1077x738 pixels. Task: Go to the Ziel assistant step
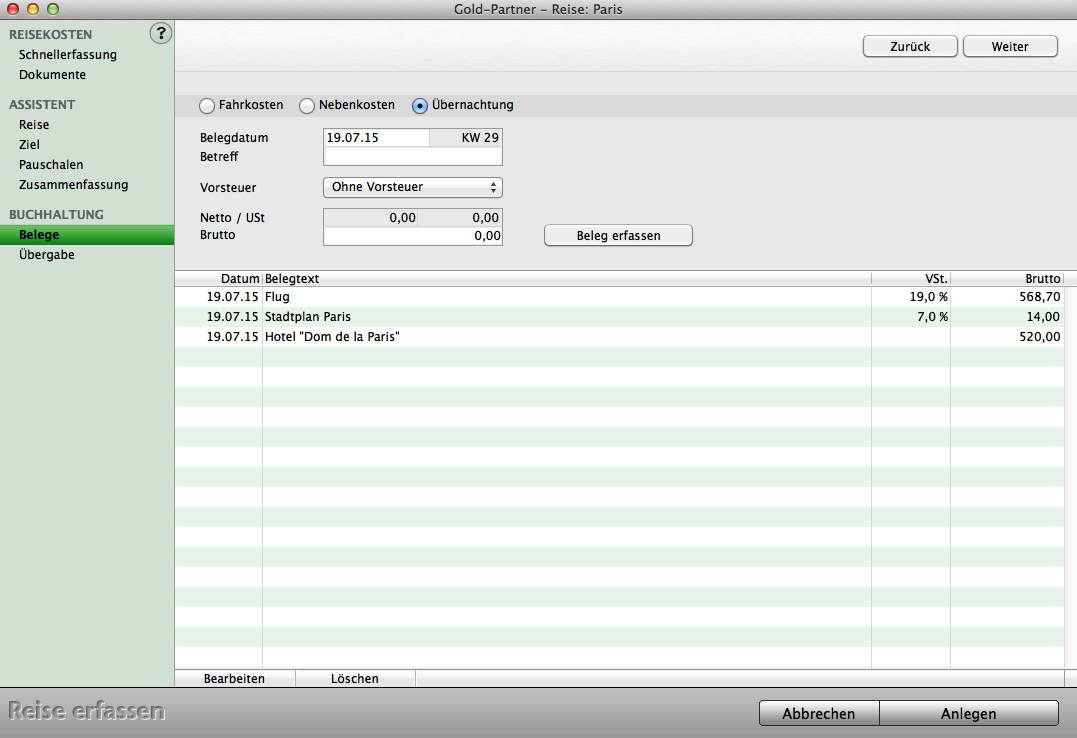[x=29, y=145]
